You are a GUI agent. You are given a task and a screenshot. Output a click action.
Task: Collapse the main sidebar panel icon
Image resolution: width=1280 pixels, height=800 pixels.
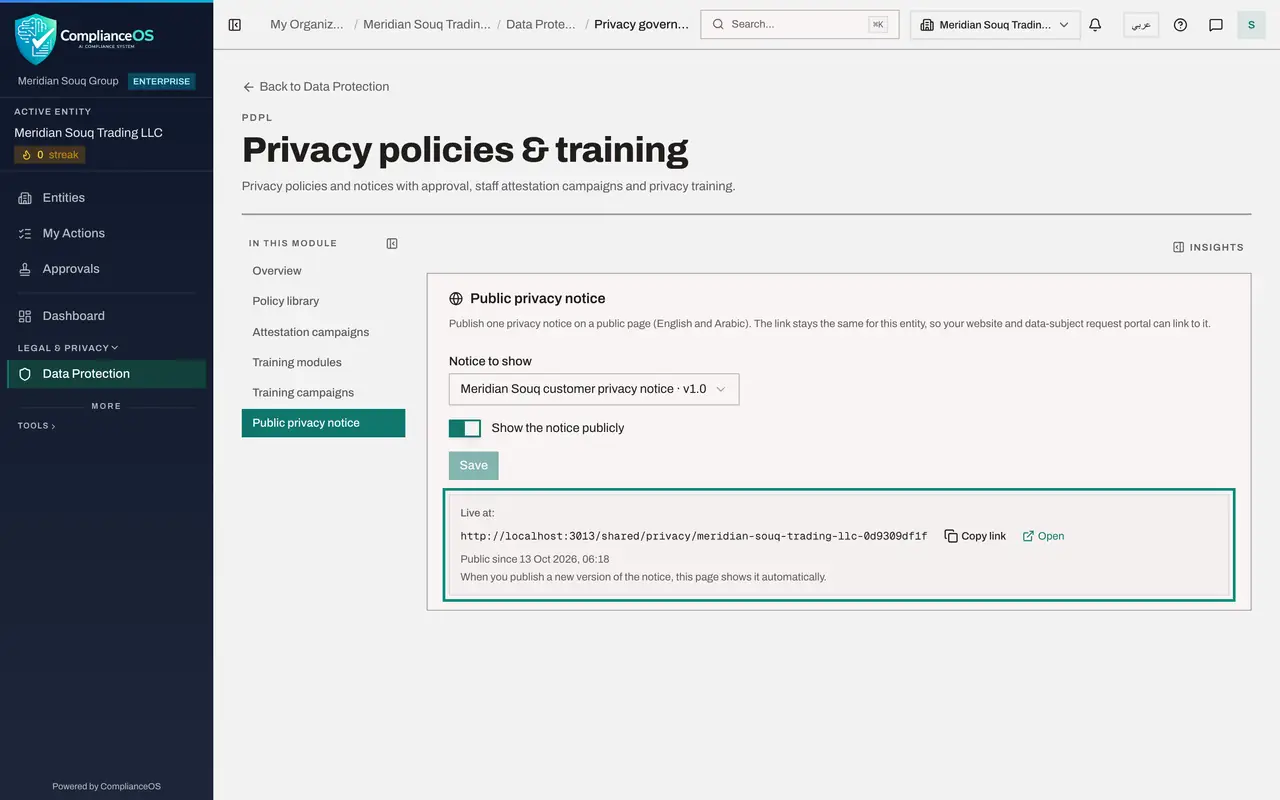[x=235, y=25]
